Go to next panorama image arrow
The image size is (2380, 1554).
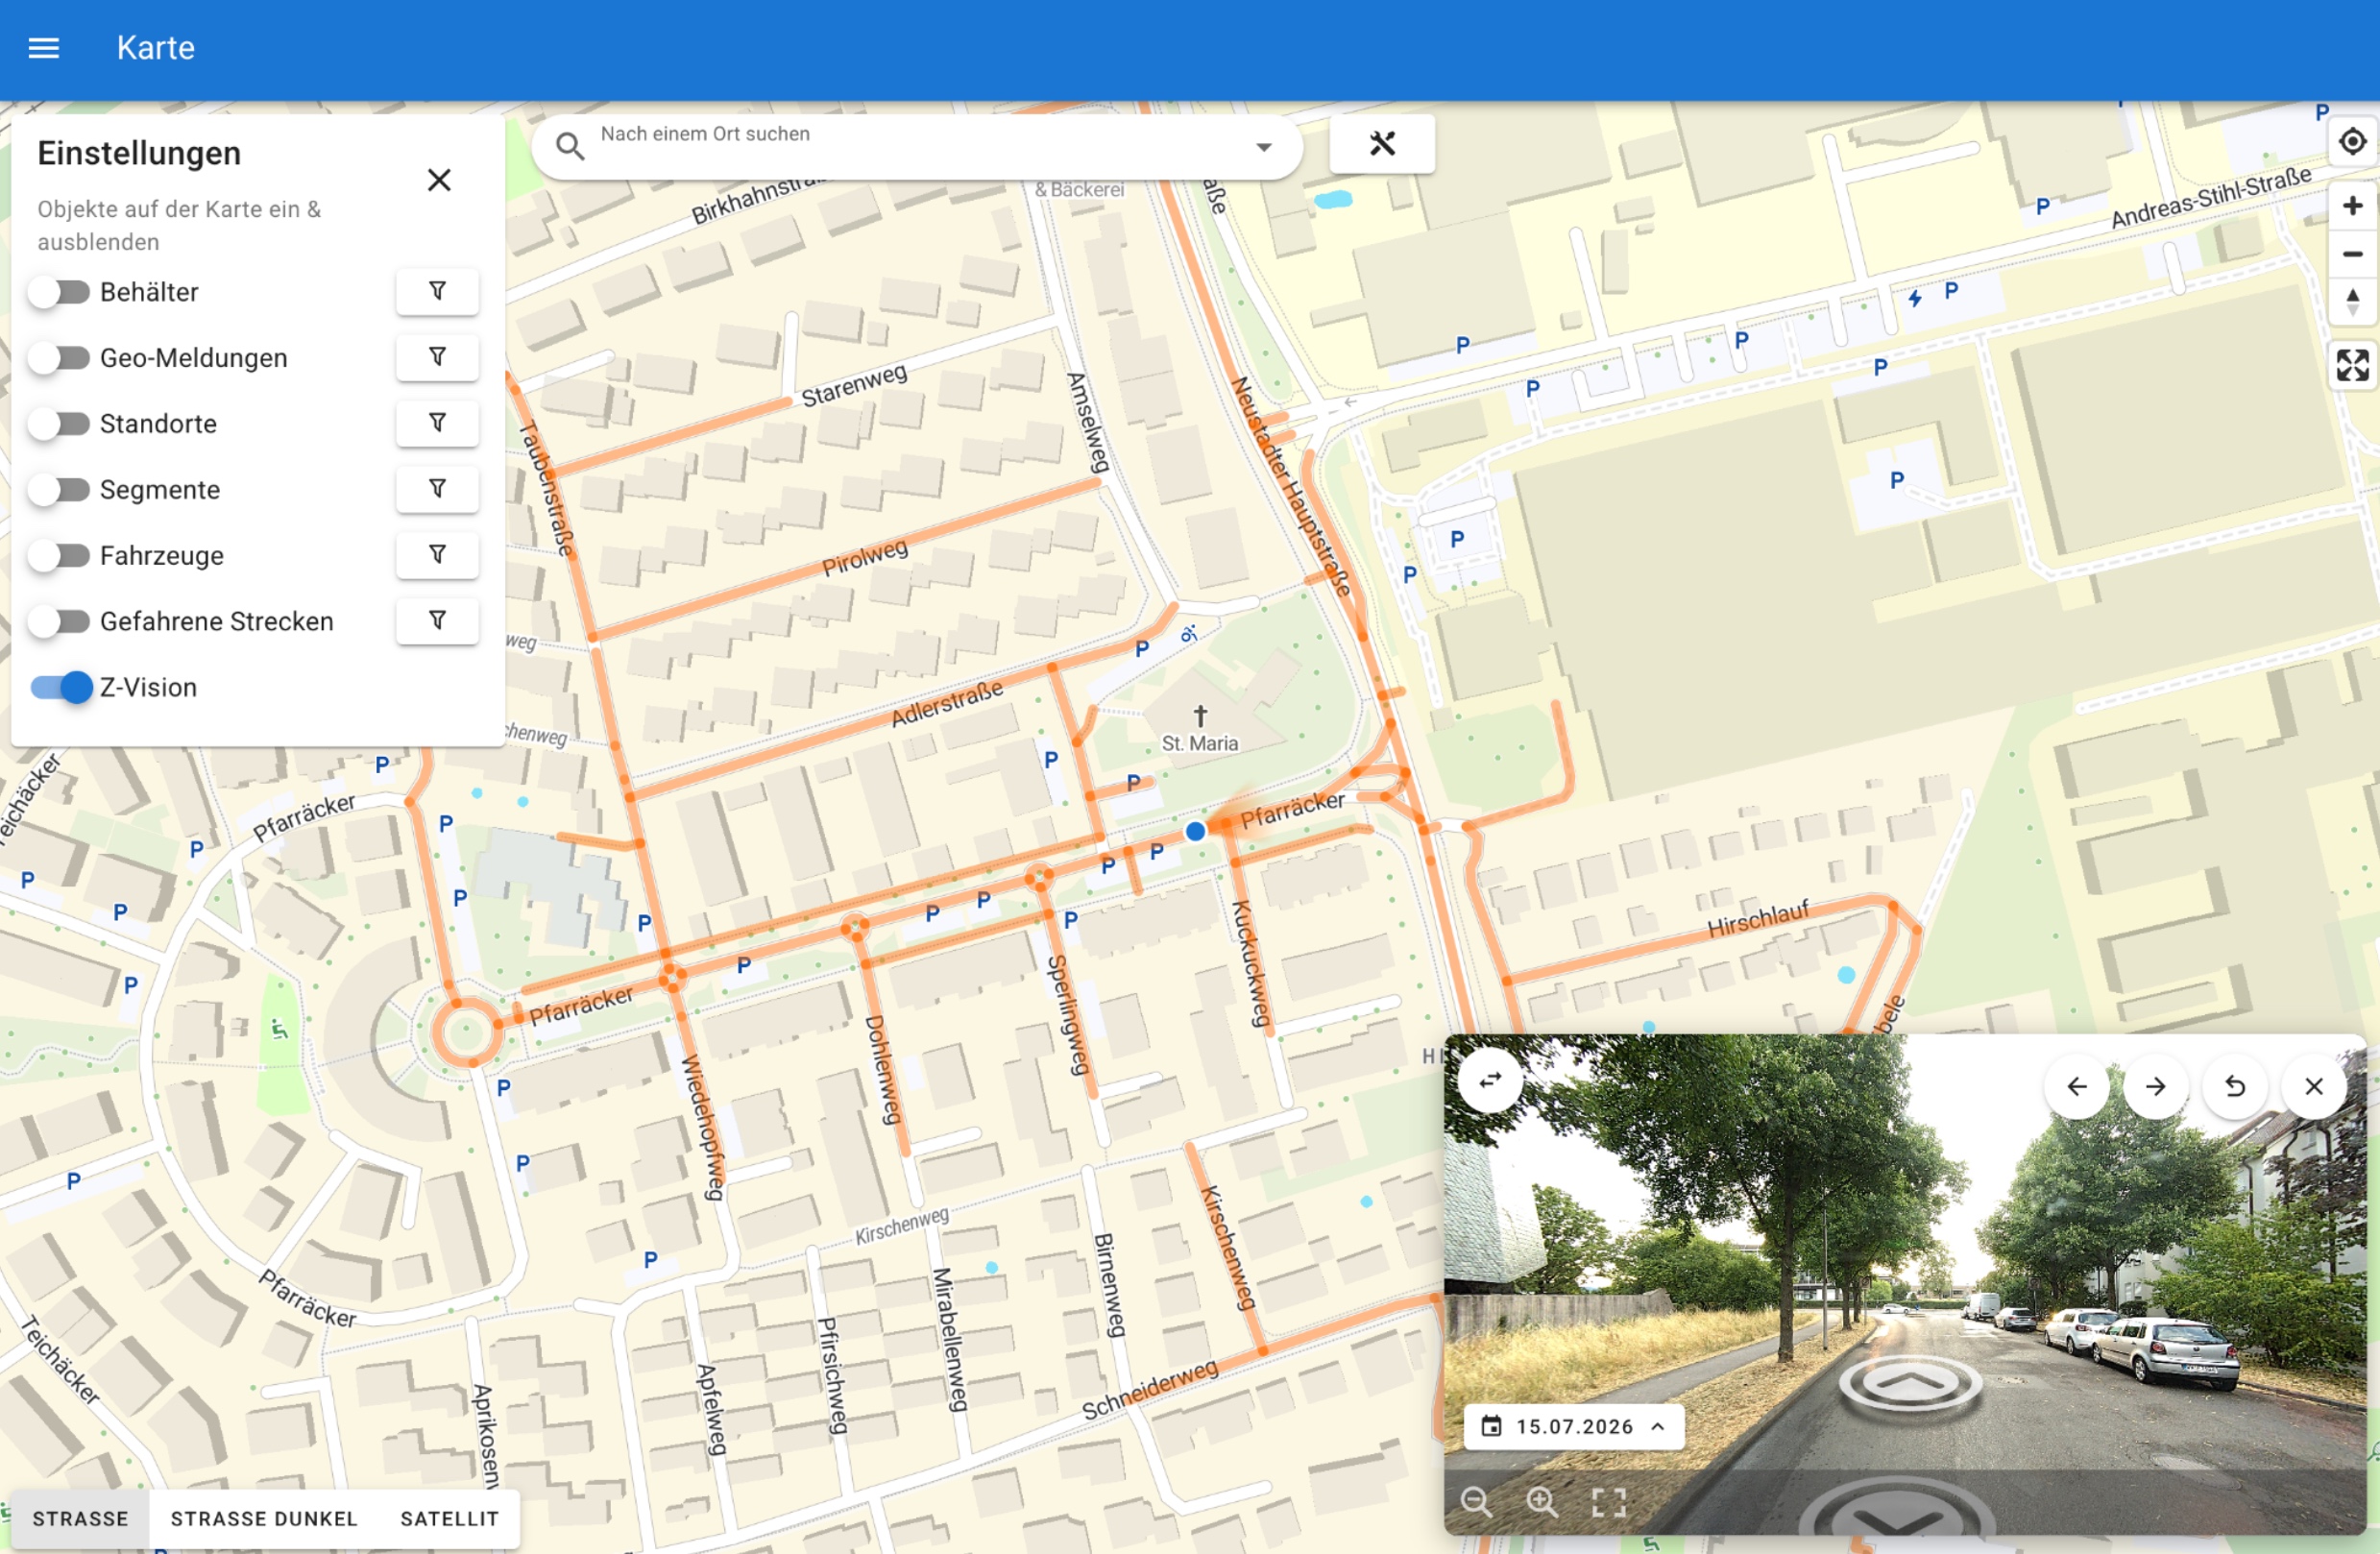click(2155, 1086)
